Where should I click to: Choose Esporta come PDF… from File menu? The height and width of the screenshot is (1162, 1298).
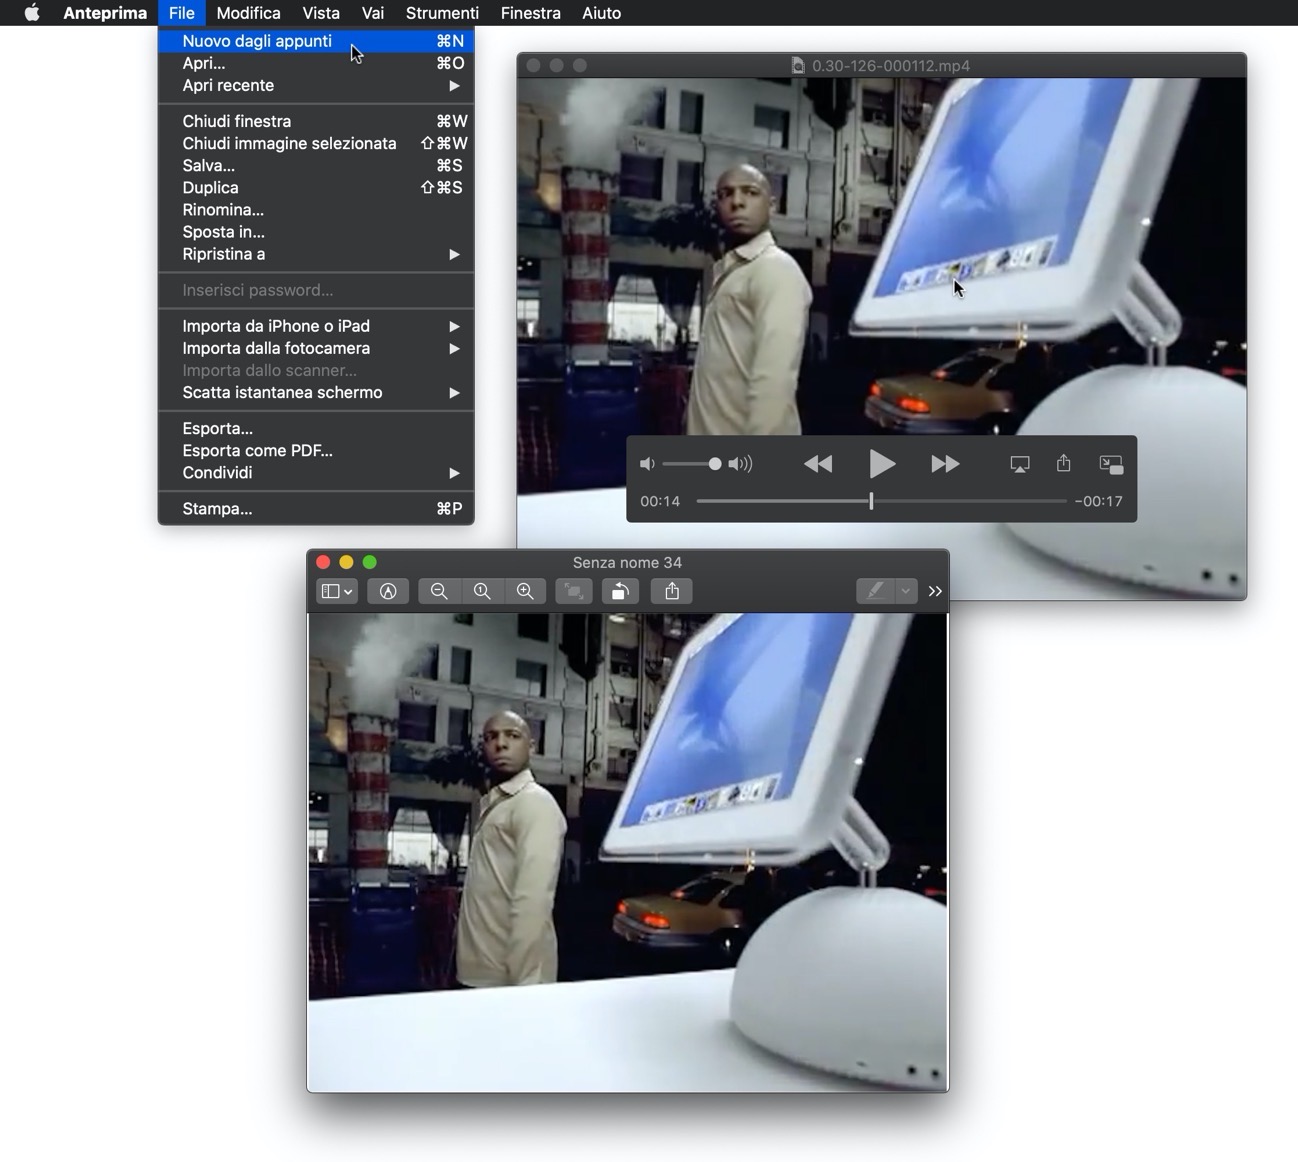[257, 450]
